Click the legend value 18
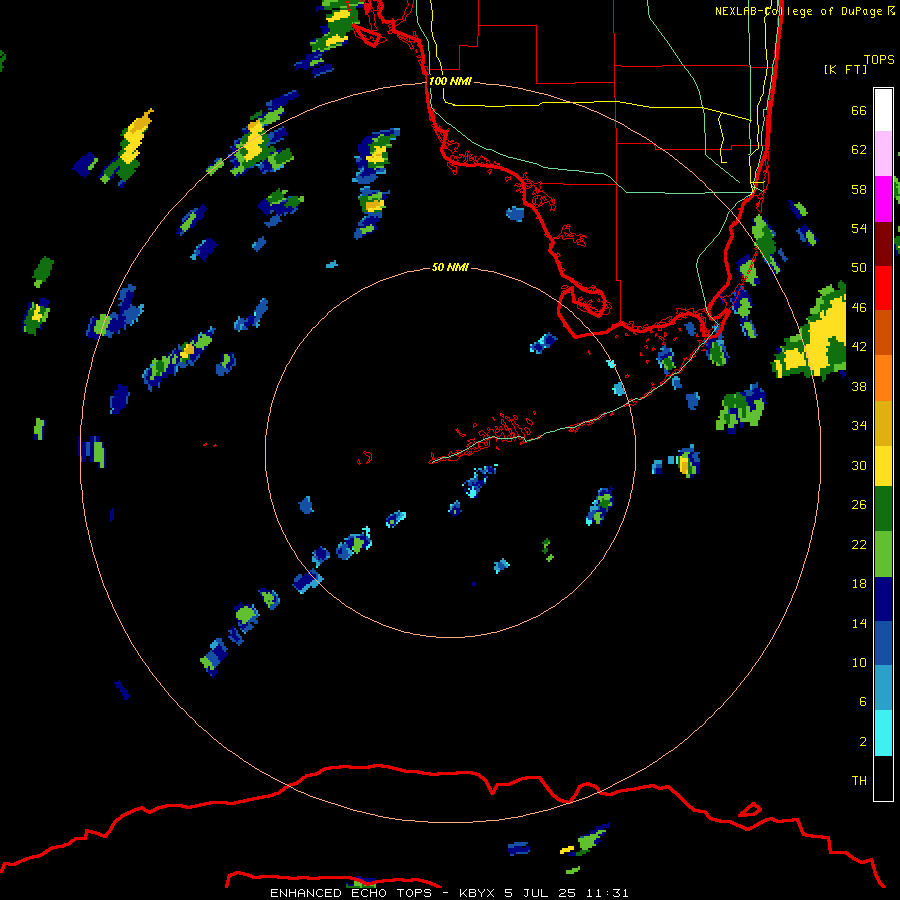The height and width of the screenshot is (900, 900). pyautogui.click(x=859, y=584)
